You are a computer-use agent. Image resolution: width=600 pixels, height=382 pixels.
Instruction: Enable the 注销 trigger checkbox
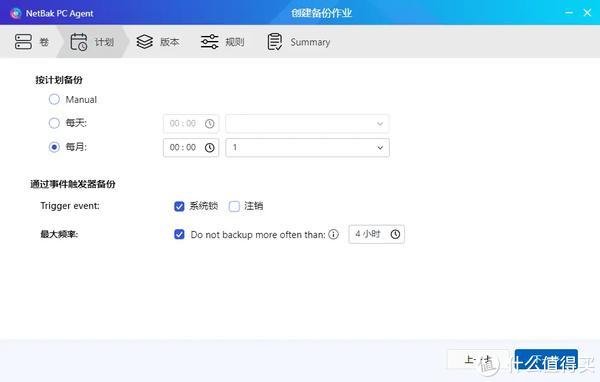(234, 206)
